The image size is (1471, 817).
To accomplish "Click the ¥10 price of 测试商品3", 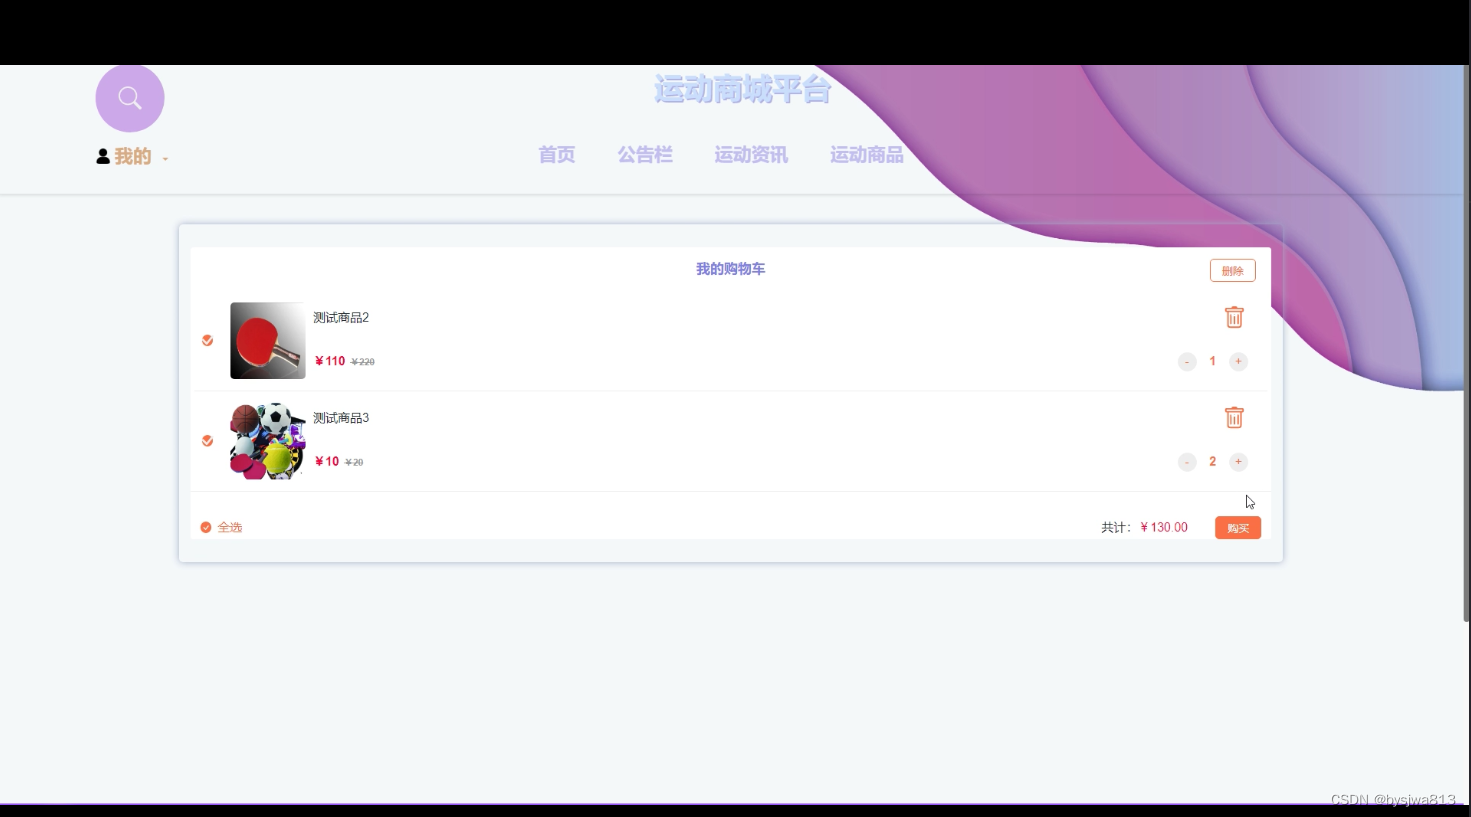I will coord(327,461).
